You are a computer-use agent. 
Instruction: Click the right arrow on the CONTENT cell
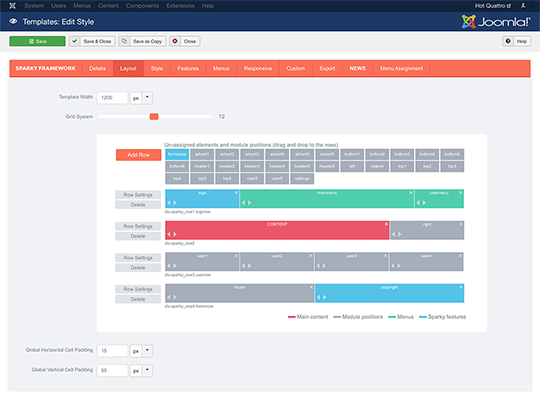tap(175, 234)
